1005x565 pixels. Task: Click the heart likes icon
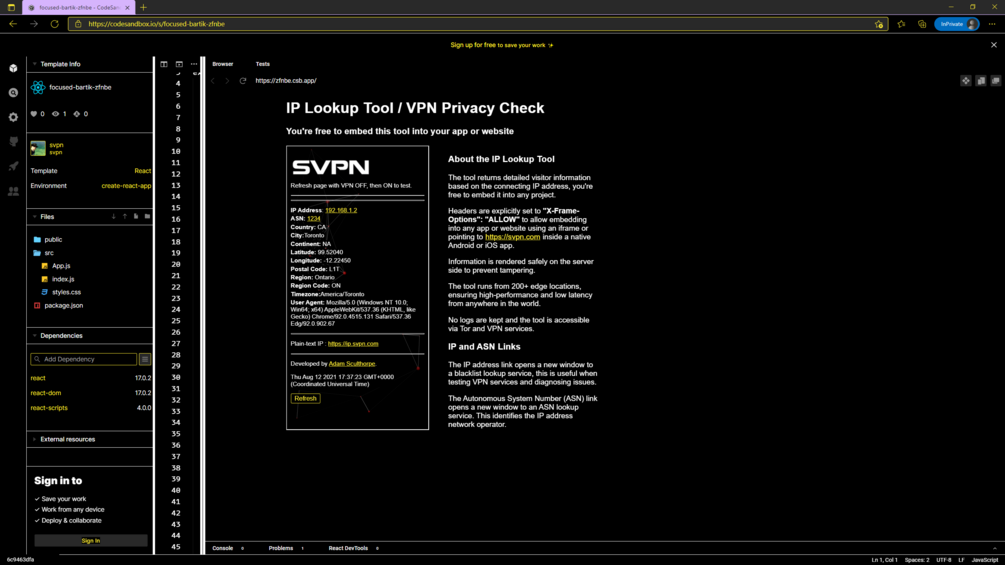pyautogui.click(x=34, y=114)
